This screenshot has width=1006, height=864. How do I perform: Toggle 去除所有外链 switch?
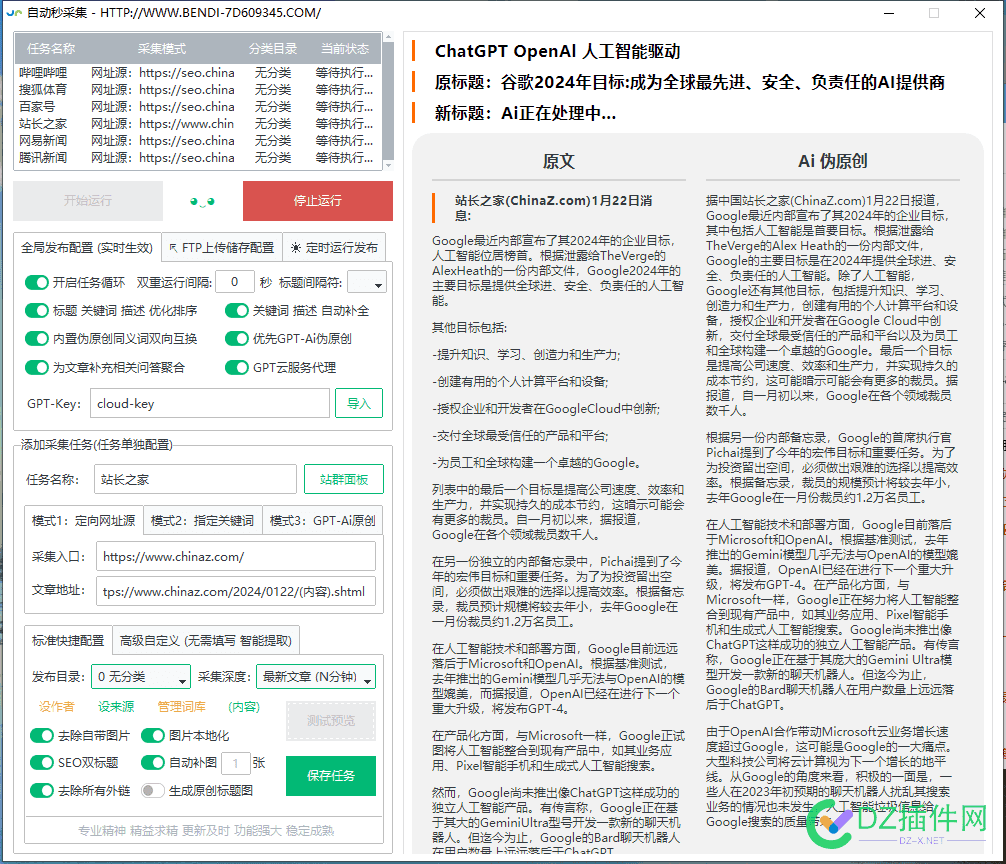point(42,790)
